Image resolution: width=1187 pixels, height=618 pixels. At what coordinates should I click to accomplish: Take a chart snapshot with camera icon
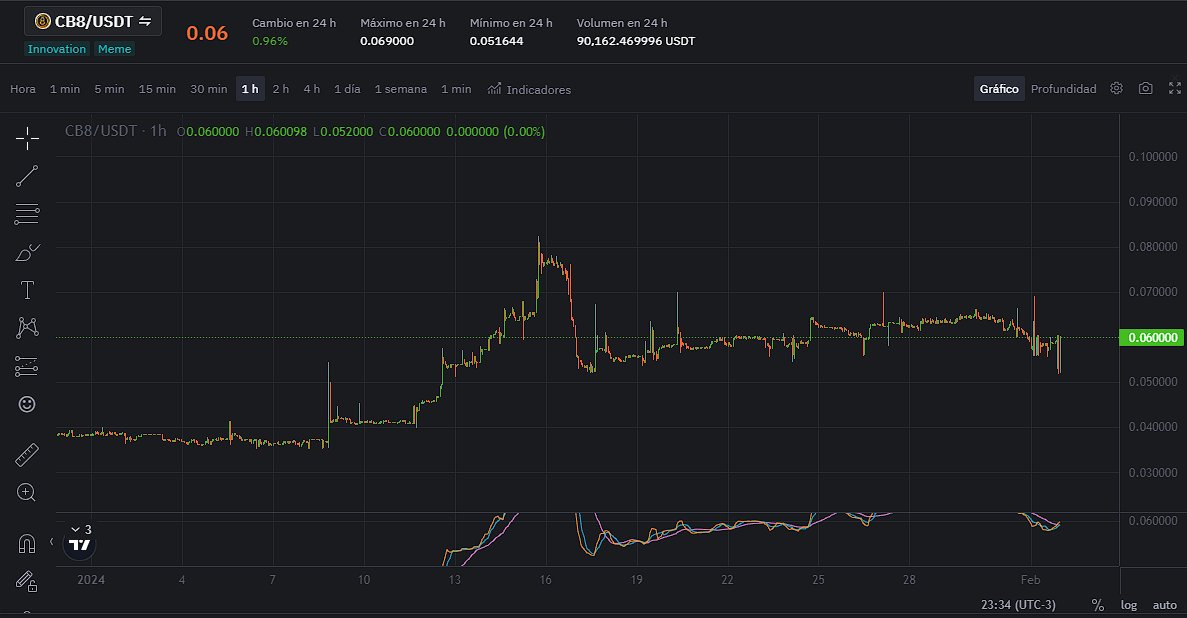tap(1146, 89)
